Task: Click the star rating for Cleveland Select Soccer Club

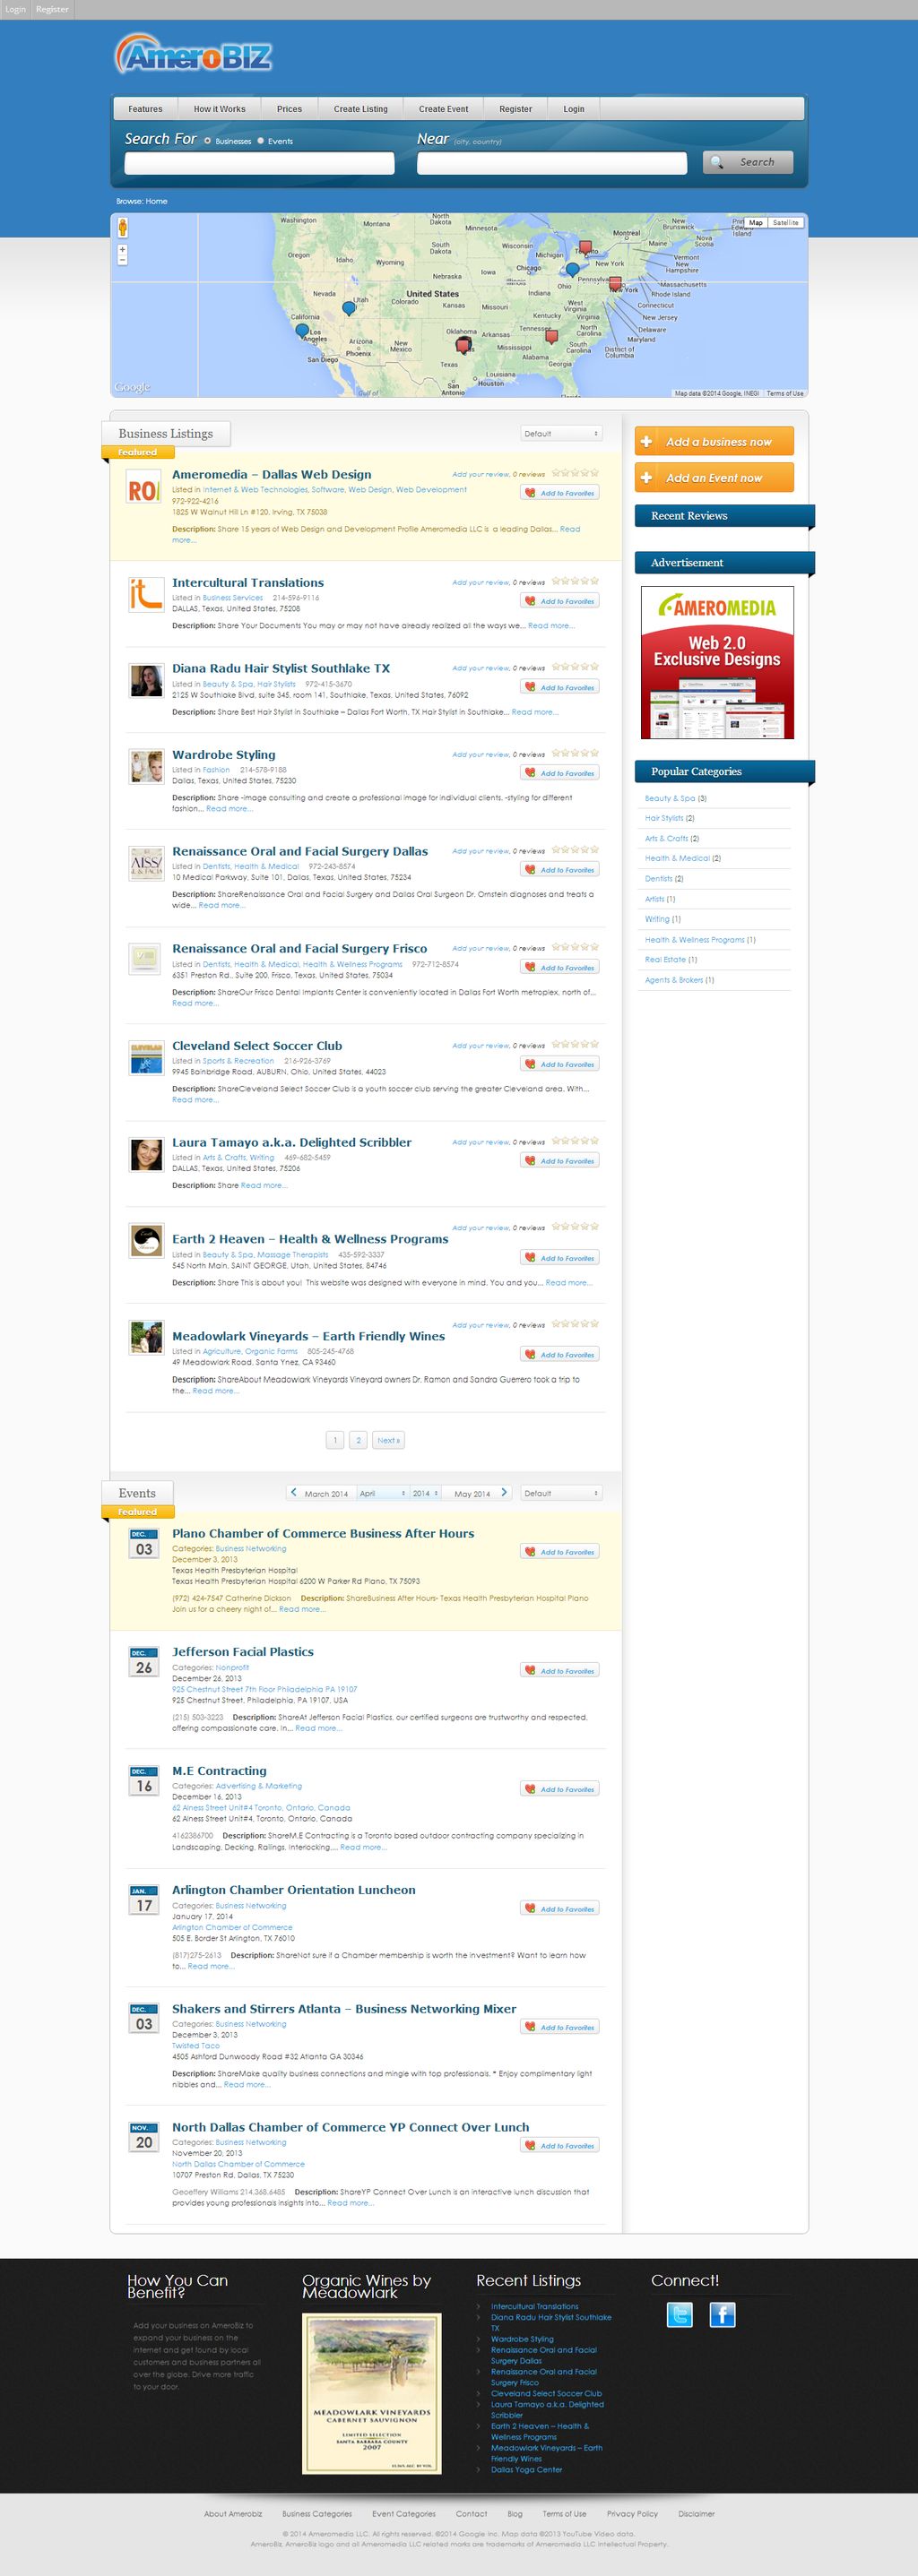Action: (x=575, y=1044)
